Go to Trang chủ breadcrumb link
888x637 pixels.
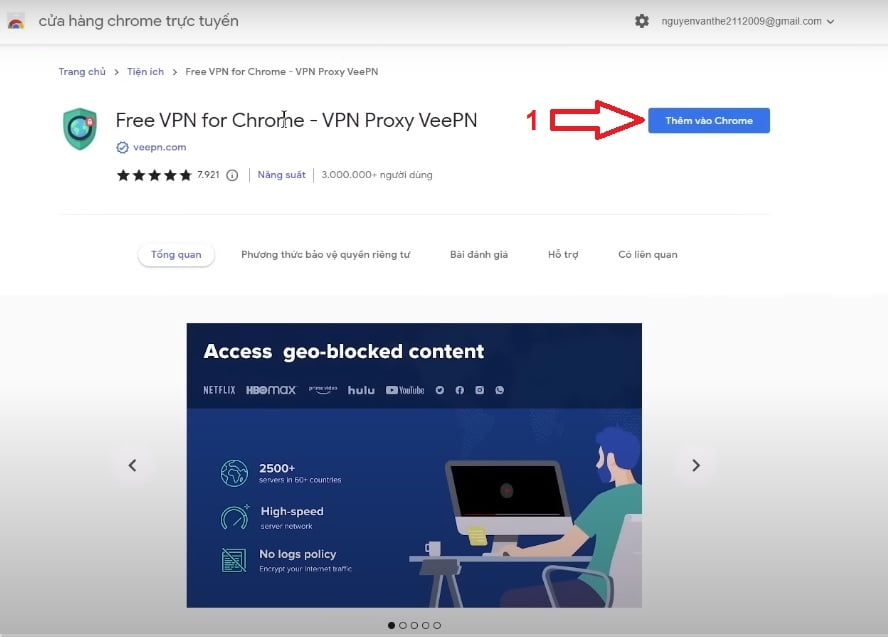82,72
